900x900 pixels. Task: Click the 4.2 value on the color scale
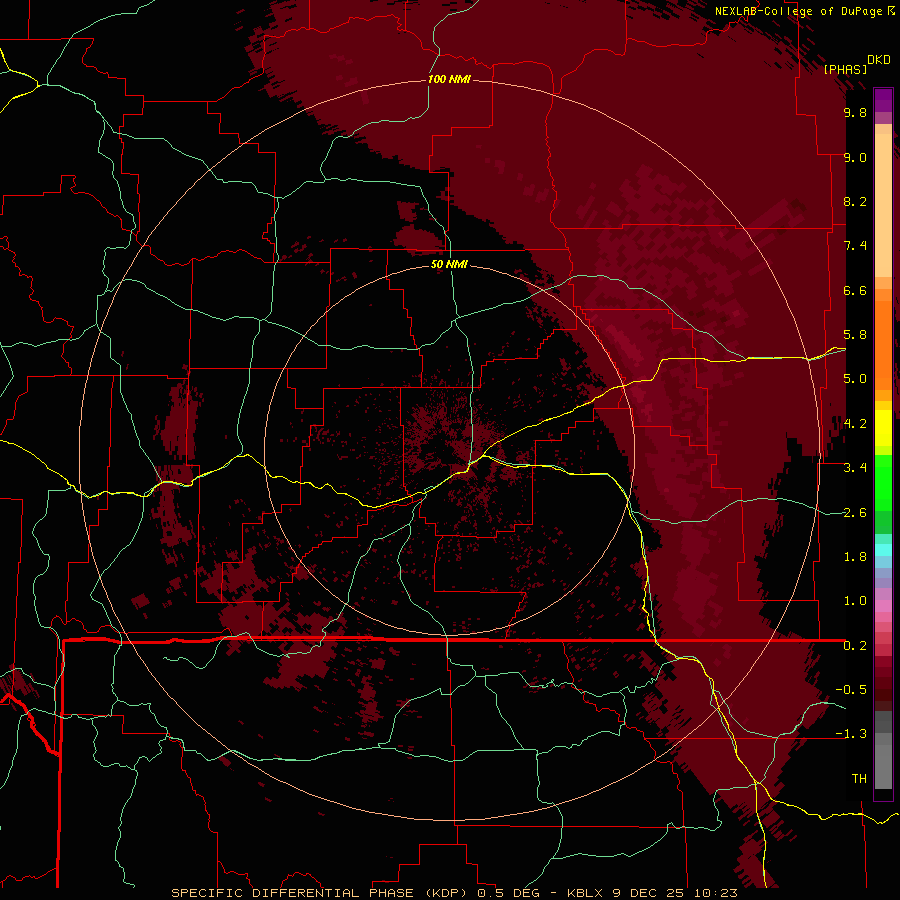(855, 424)
